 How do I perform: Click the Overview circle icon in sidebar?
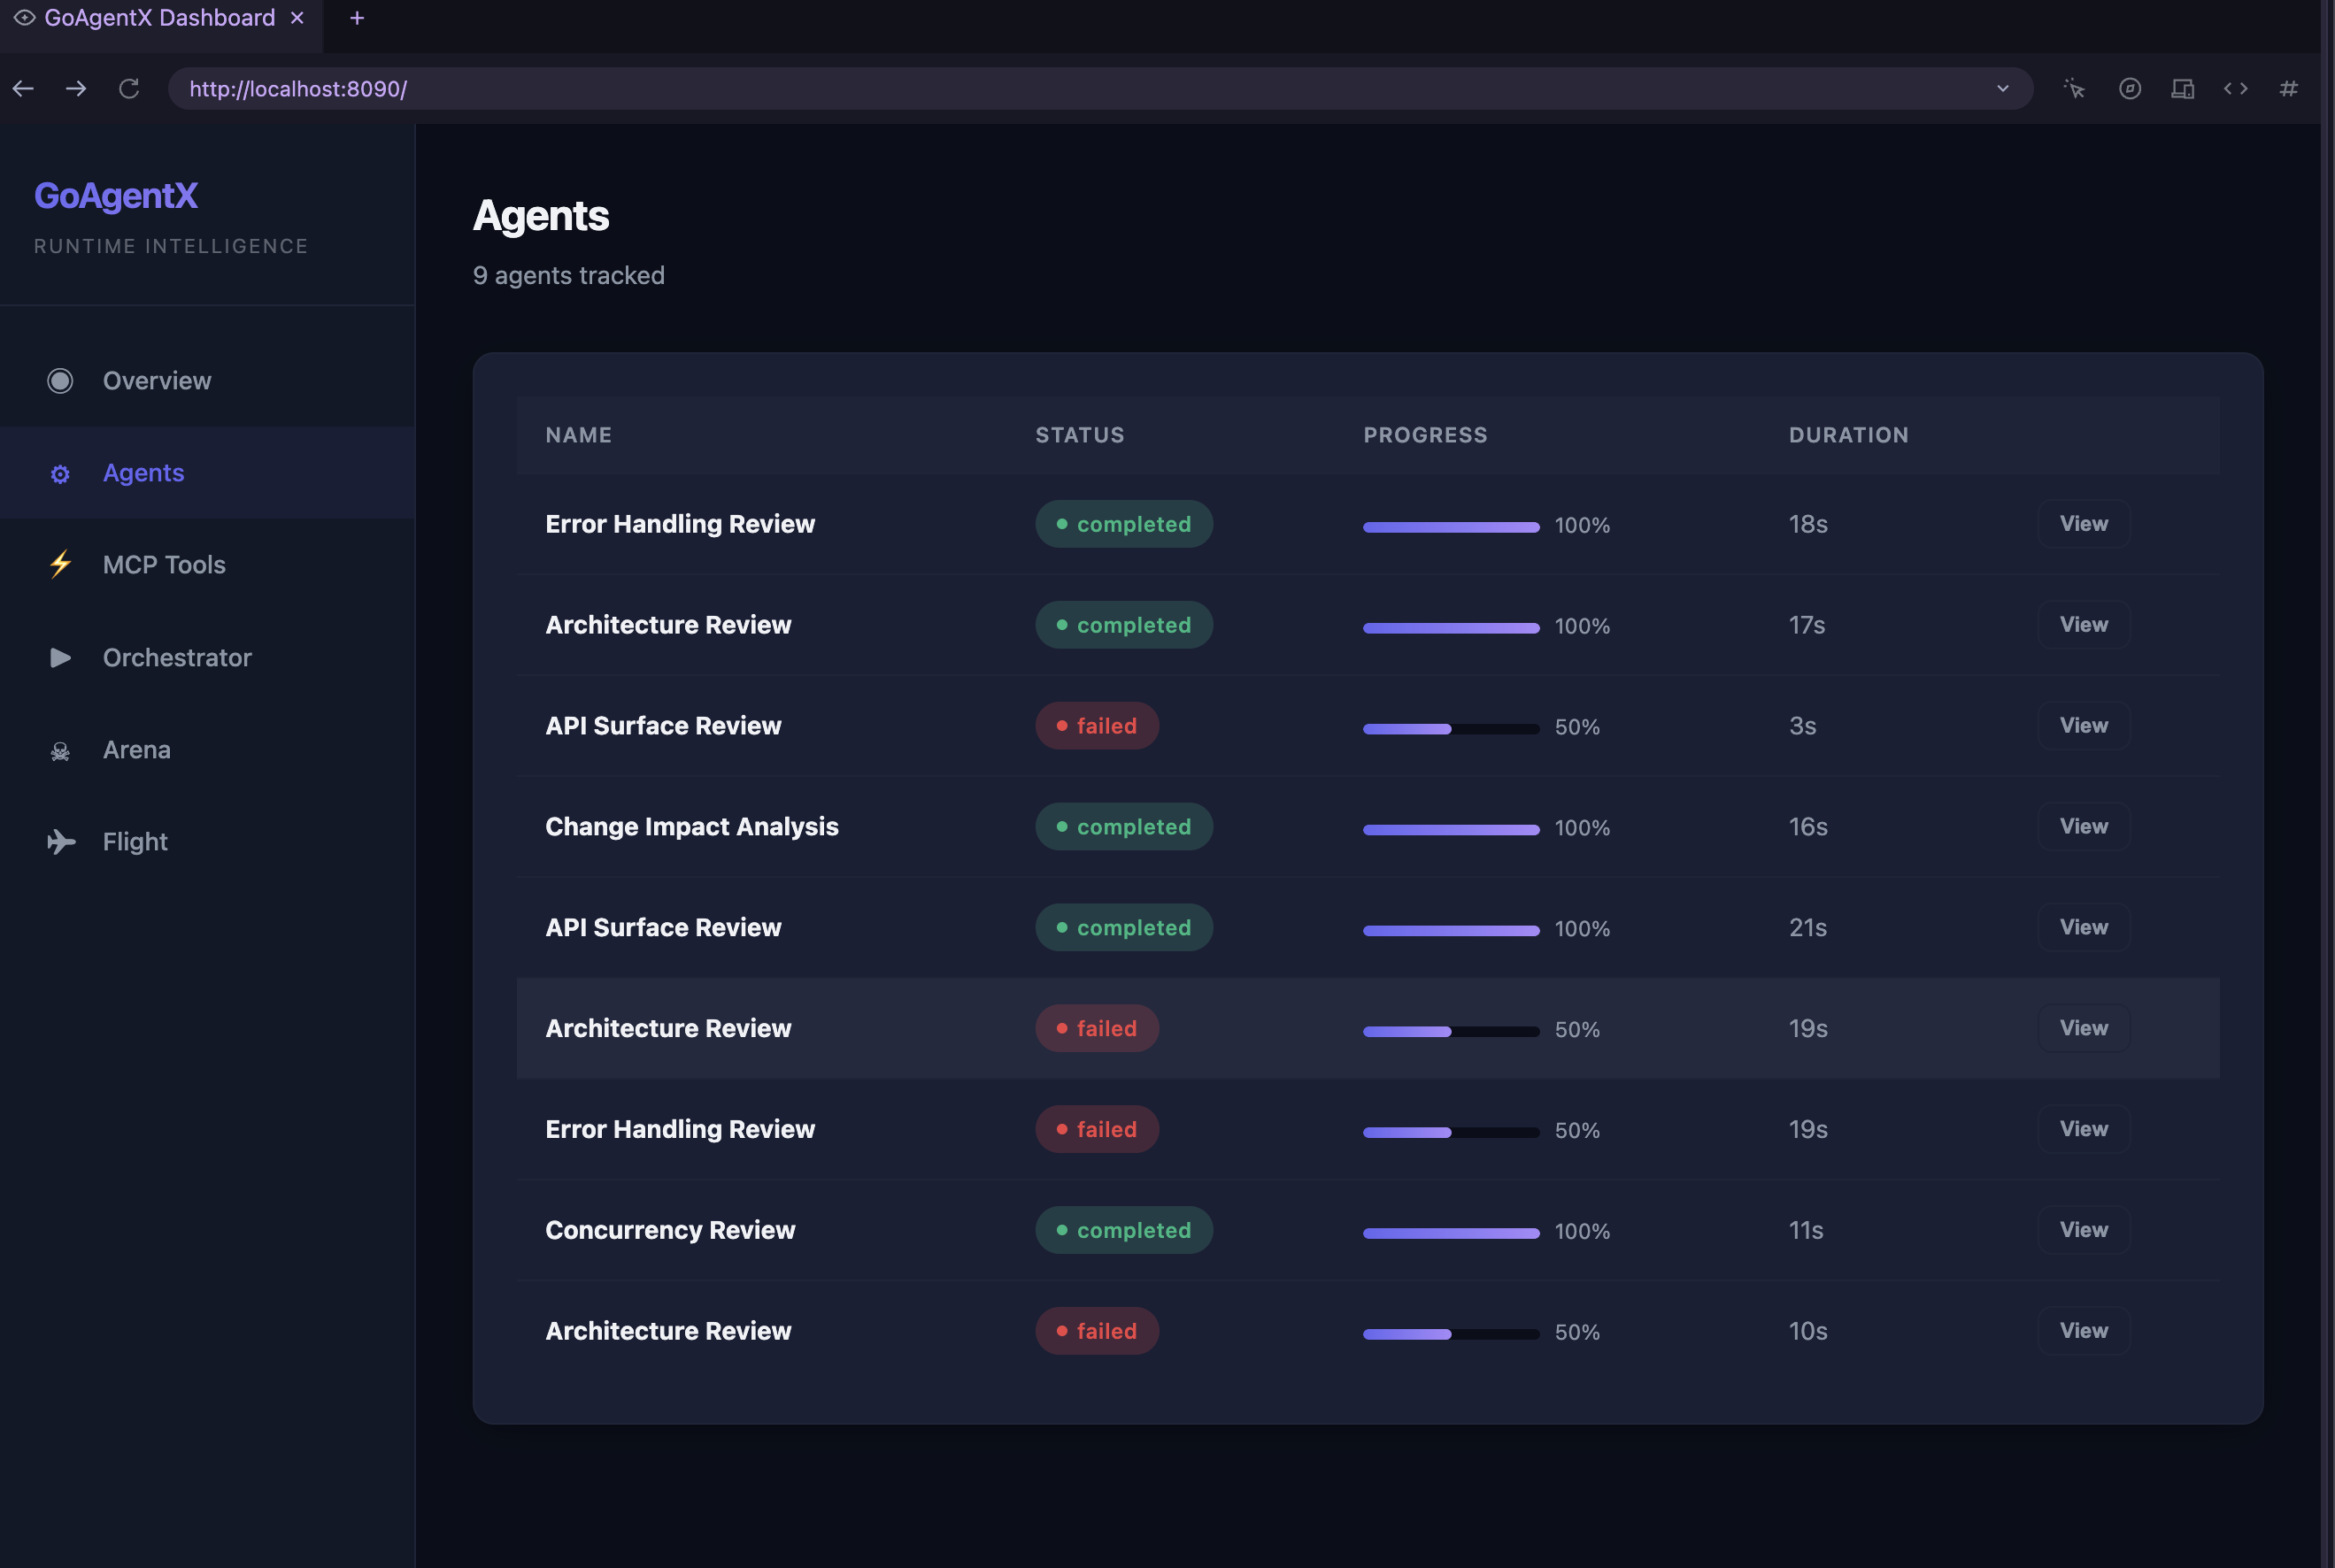pos(60,381)
